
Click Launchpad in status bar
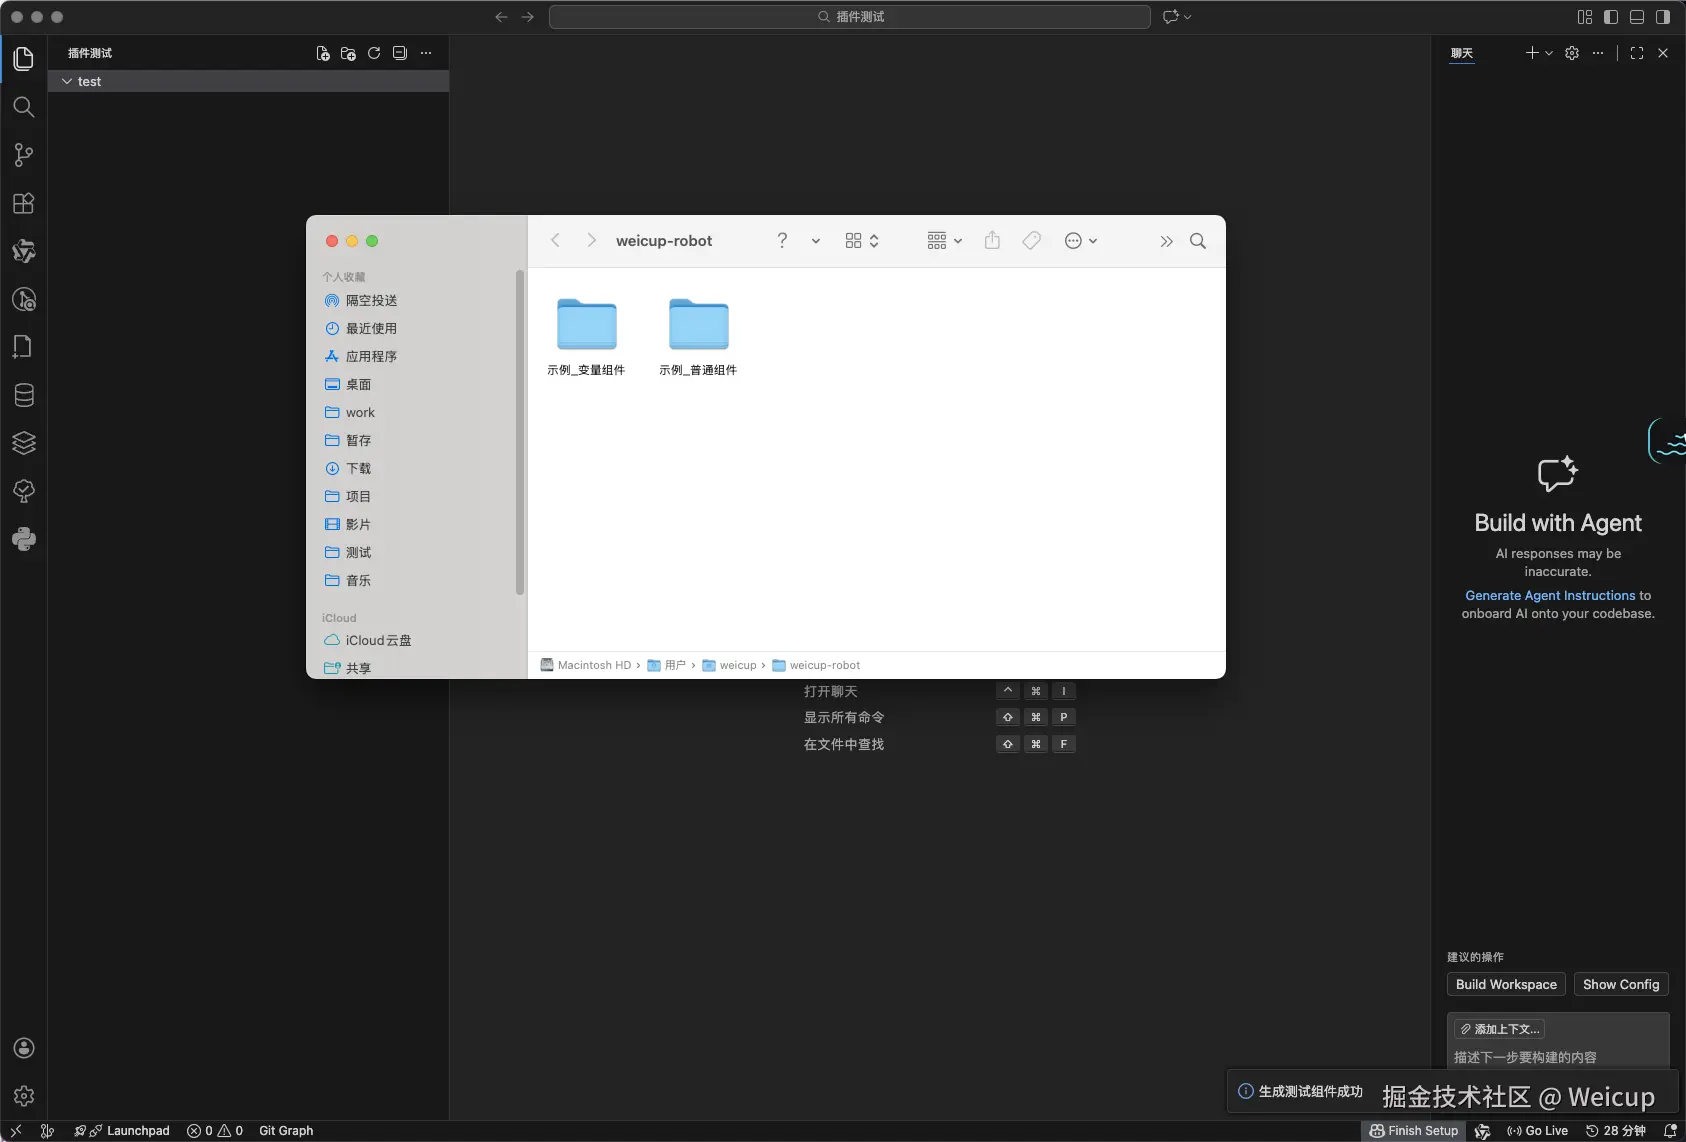click(x=122, y=1131)
